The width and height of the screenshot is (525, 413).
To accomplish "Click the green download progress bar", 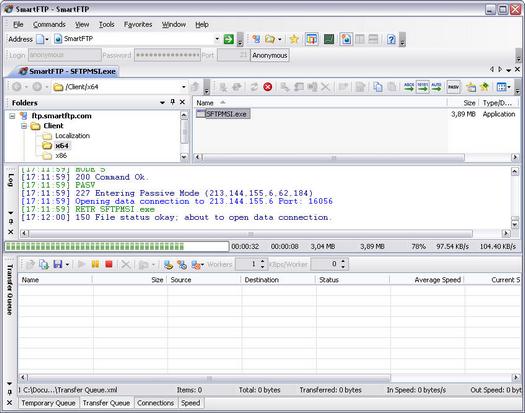I will pyautogui.click(x=117, y=247).
